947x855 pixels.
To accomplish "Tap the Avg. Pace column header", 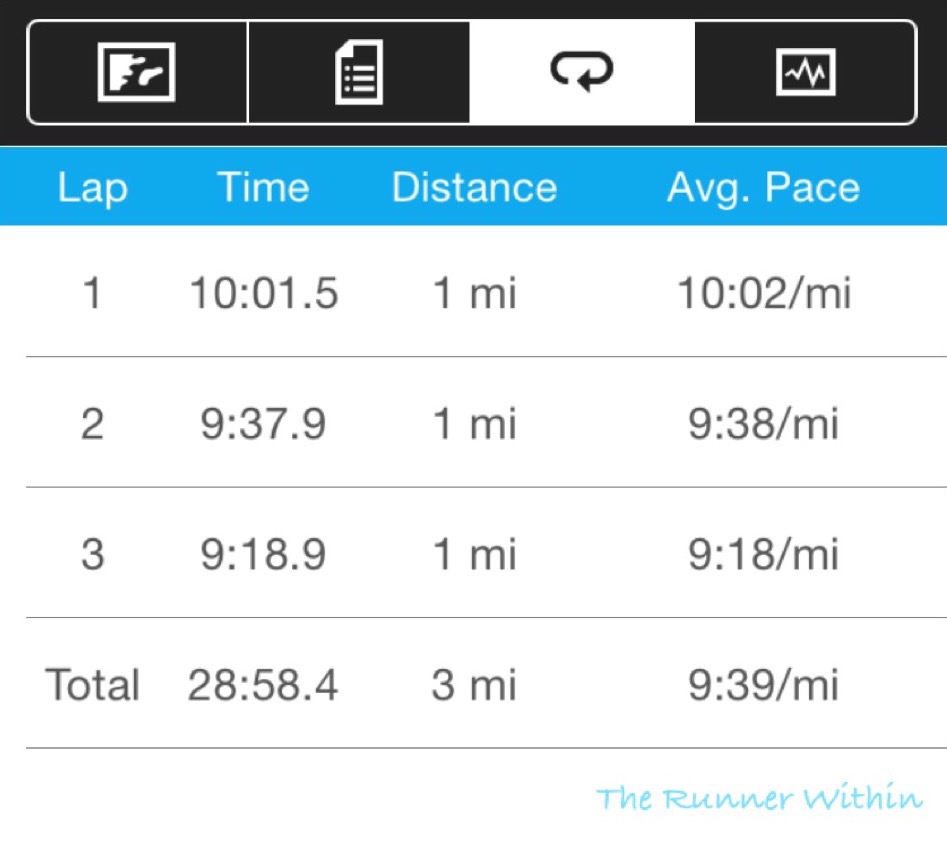I will (x=763, y=188).
